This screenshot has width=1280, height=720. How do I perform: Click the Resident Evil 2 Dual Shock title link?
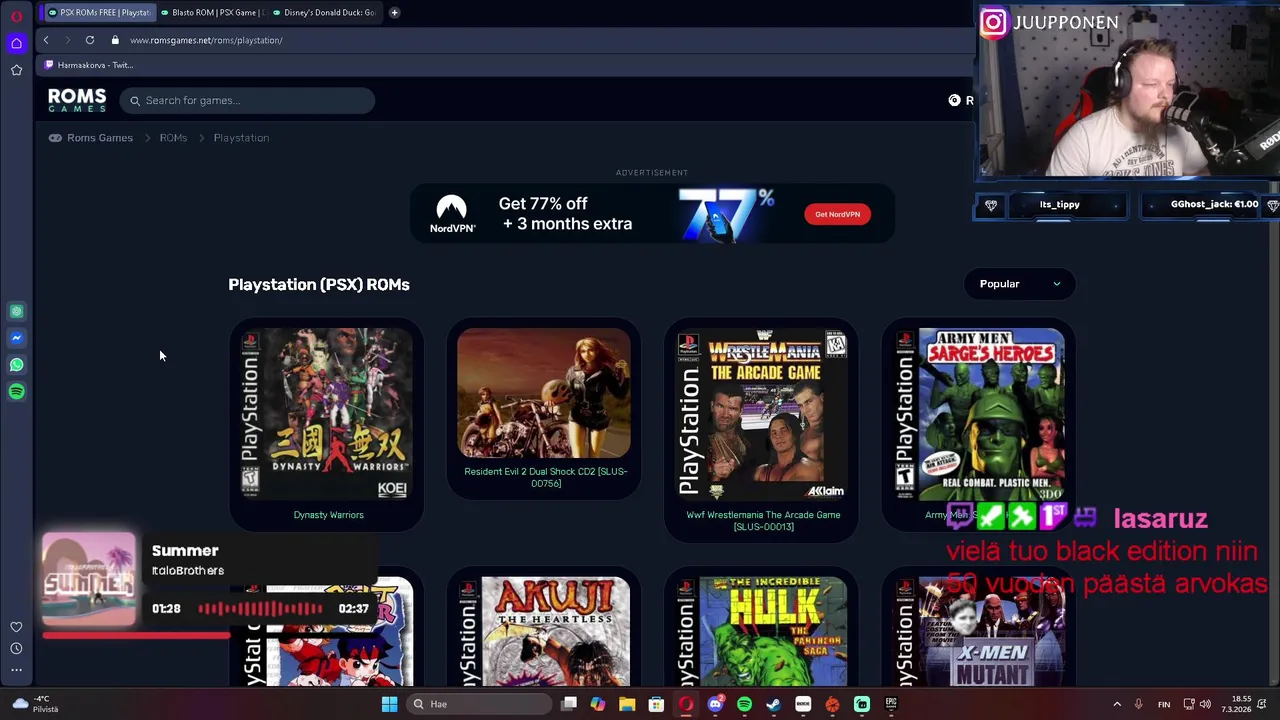click(x=546, y=477)
